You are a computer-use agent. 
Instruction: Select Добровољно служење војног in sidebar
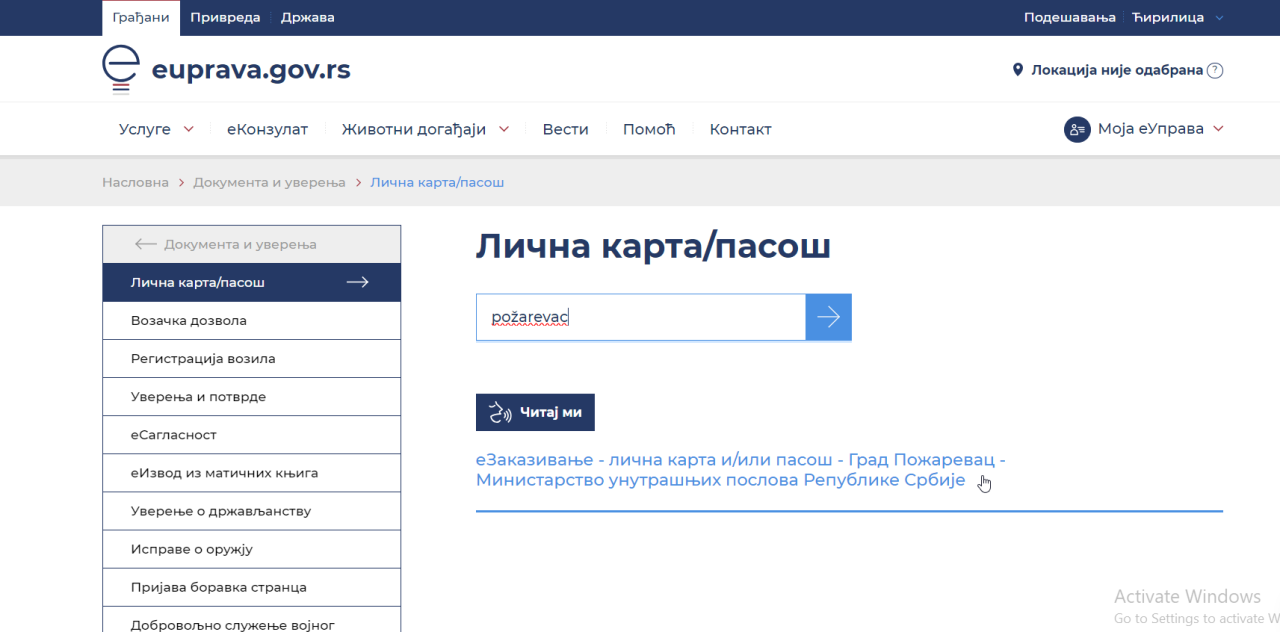click(x=252, y=620)
